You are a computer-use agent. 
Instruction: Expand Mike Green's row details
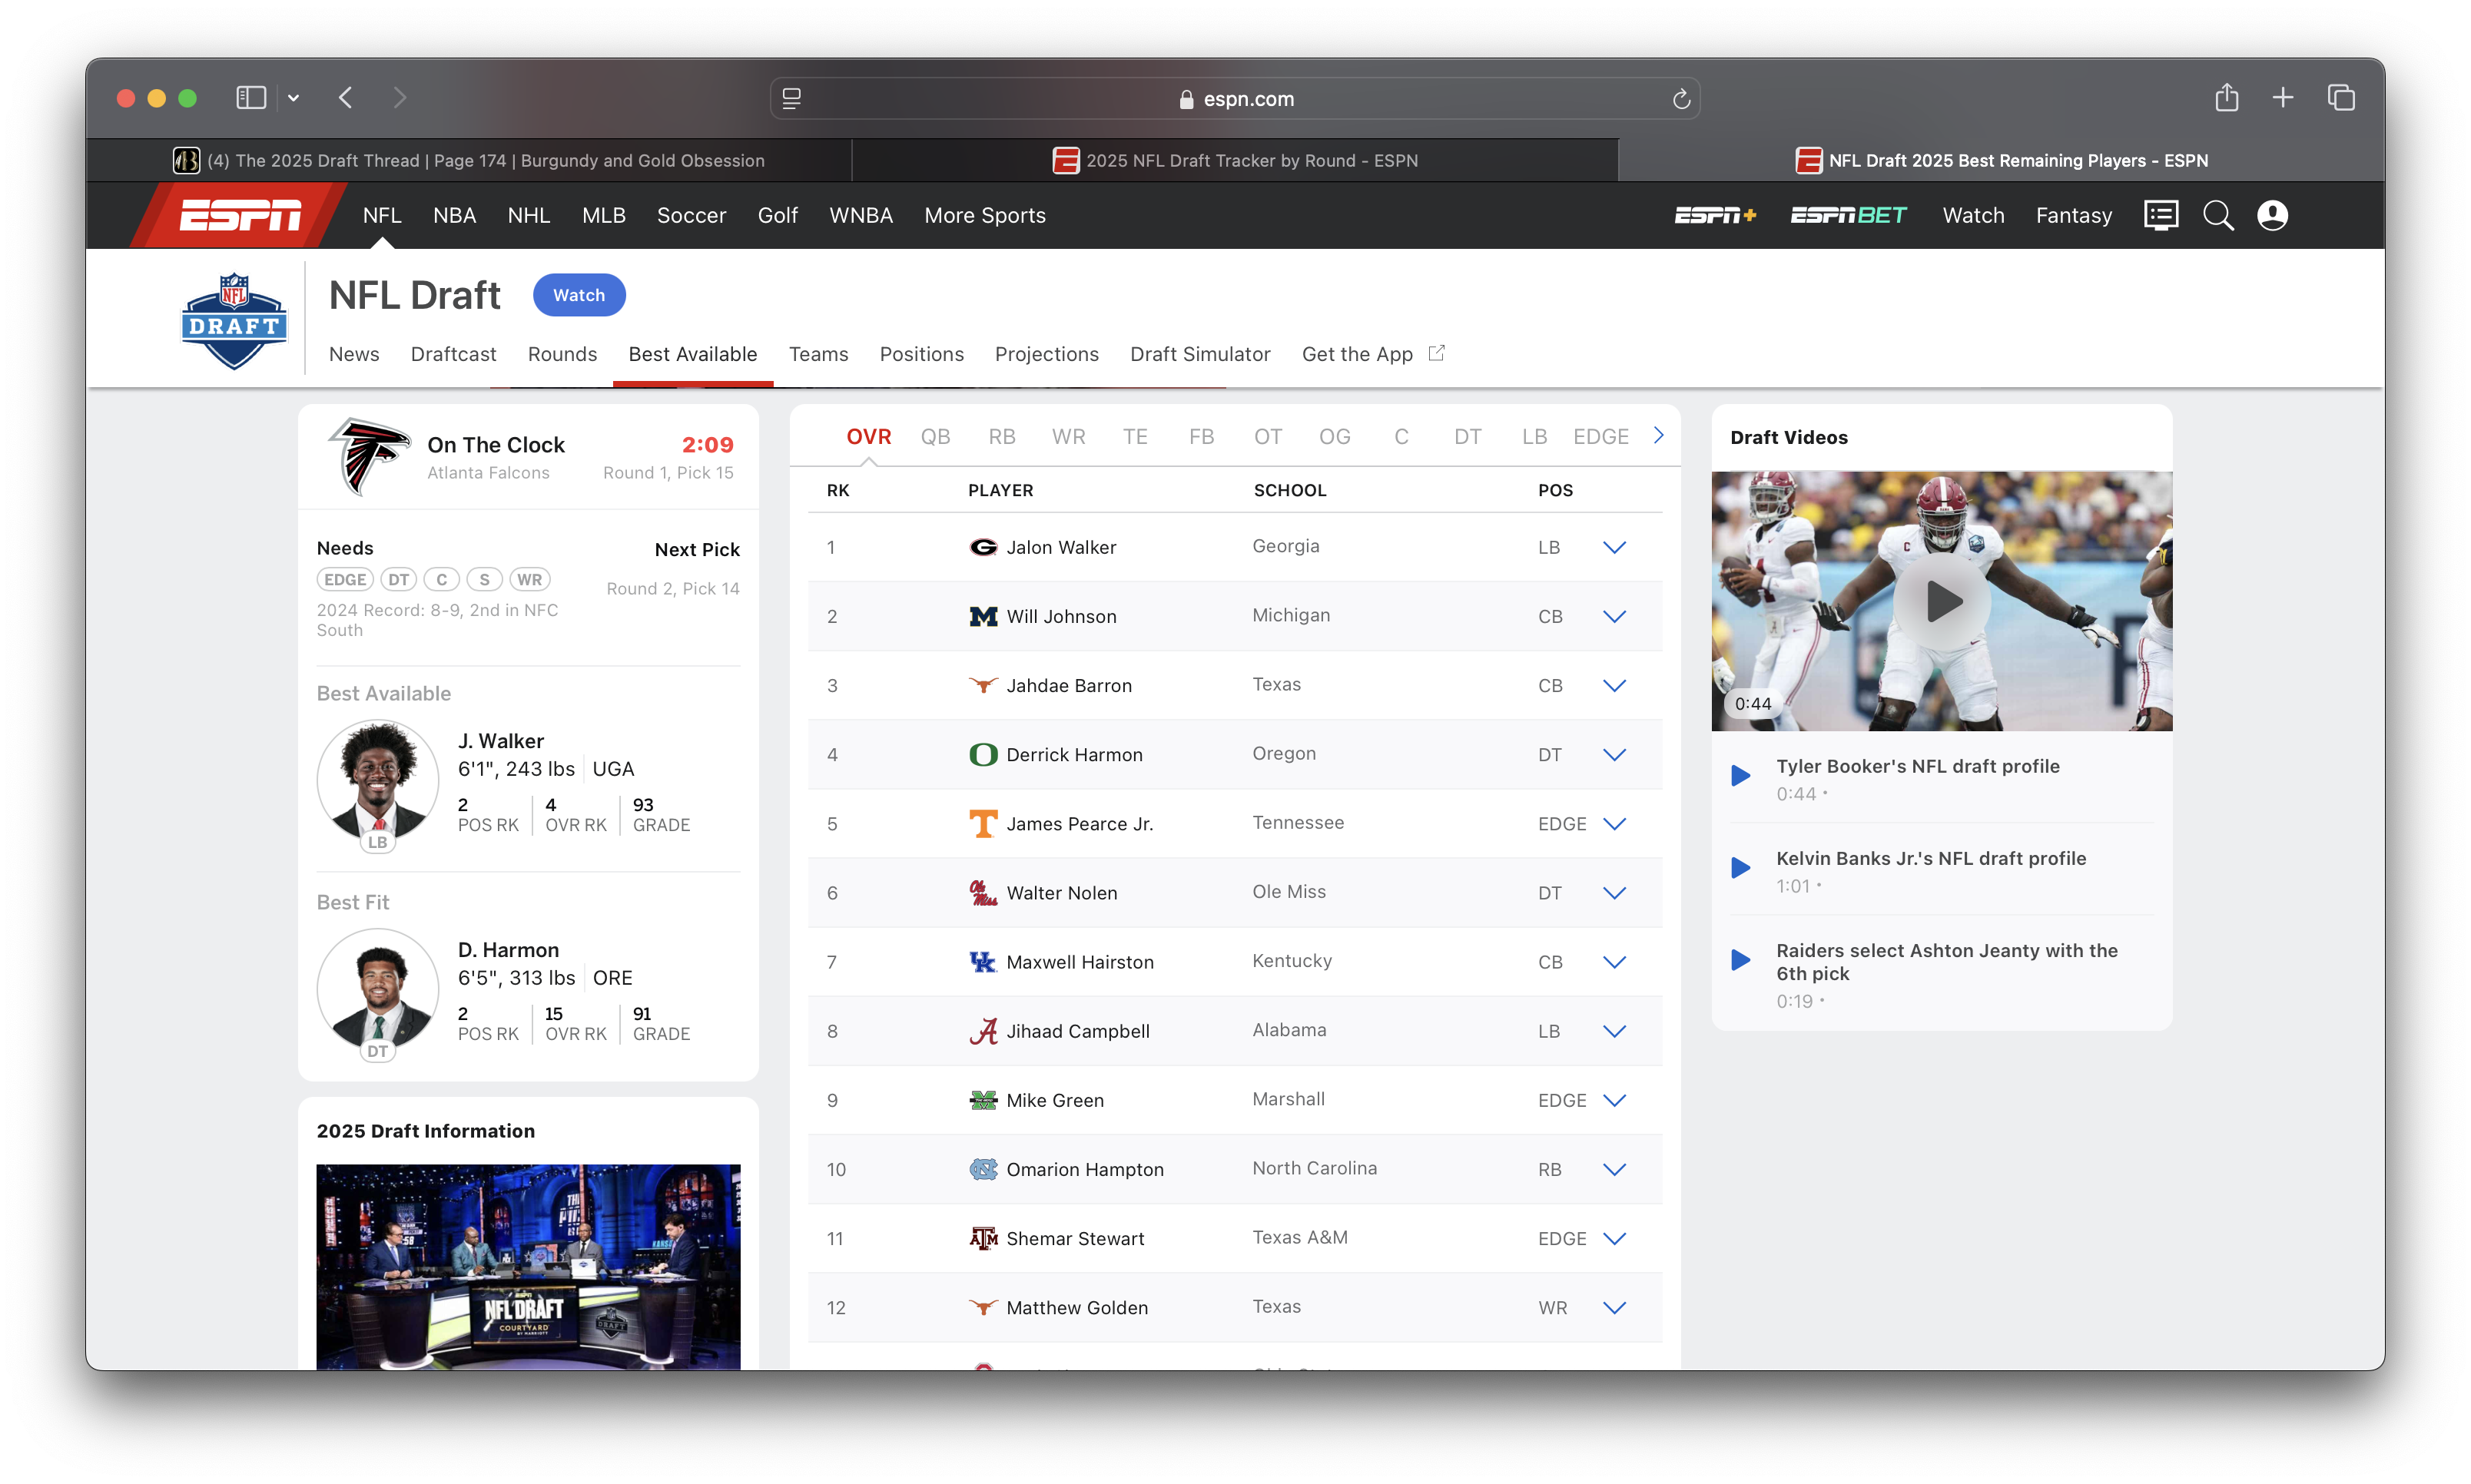(1614, 1100)
